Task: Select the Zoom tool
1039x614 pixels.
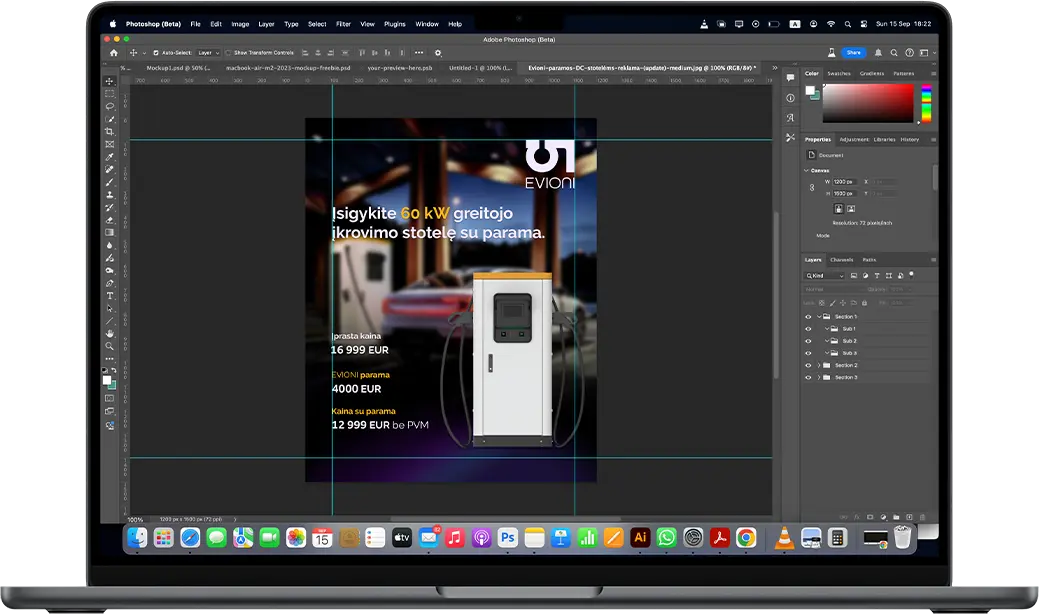Action: tap(110, 346)
